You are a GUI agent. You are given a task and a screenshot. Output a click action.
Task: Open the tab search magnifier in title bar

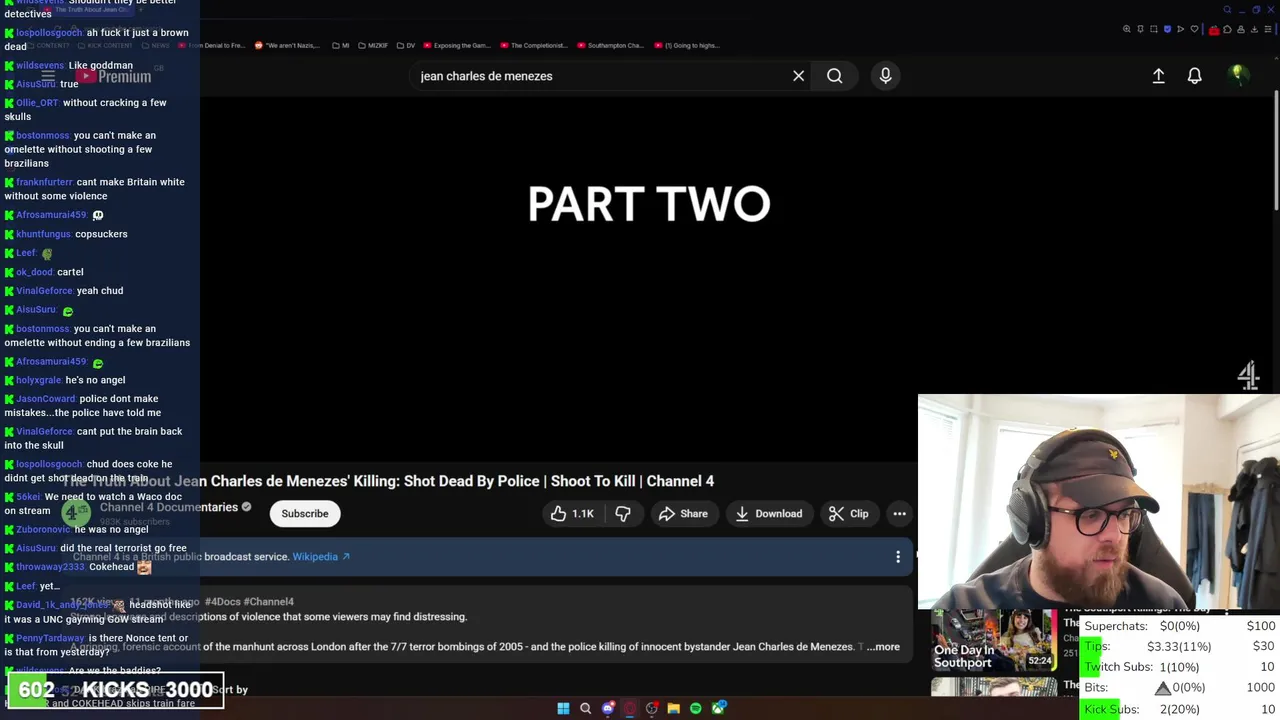[1227, 10]
